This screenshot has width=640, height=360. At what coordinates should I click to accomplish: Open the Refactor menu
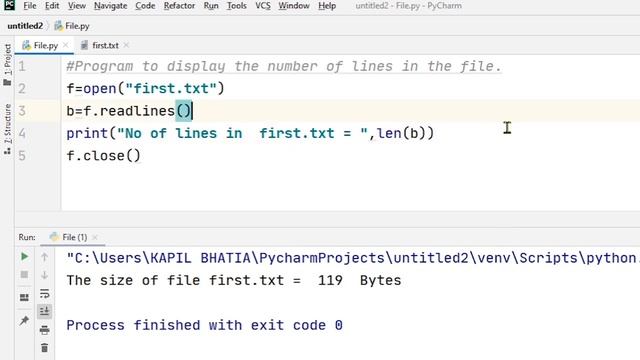click(179, 6)
